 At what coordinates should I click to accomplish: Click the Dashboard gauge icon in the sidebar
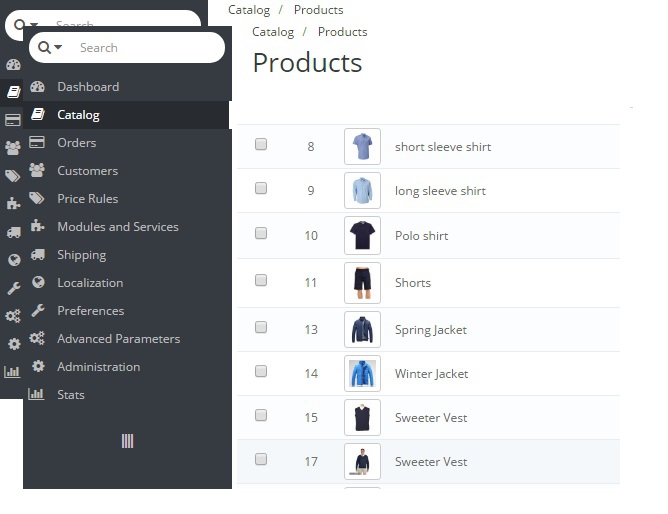click(38, 87)
